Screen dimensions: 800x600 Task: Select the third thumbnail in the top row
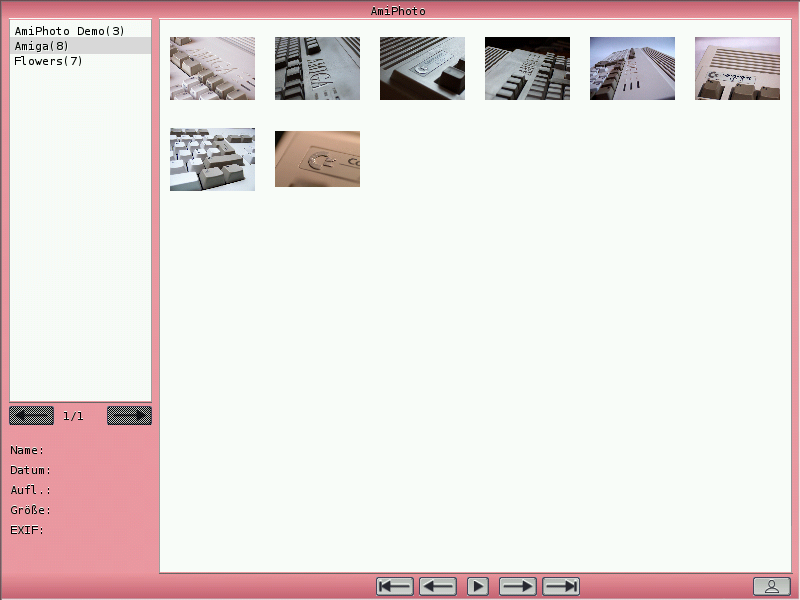tap(422, 69)
